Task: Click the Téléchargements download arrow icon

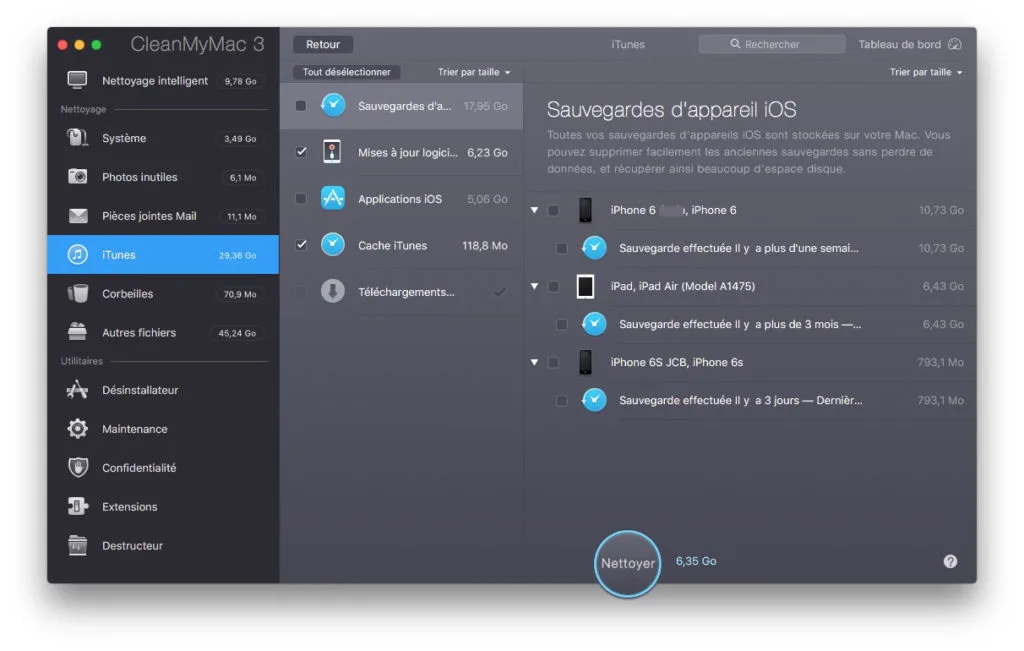Action: (x=332, y=291)
